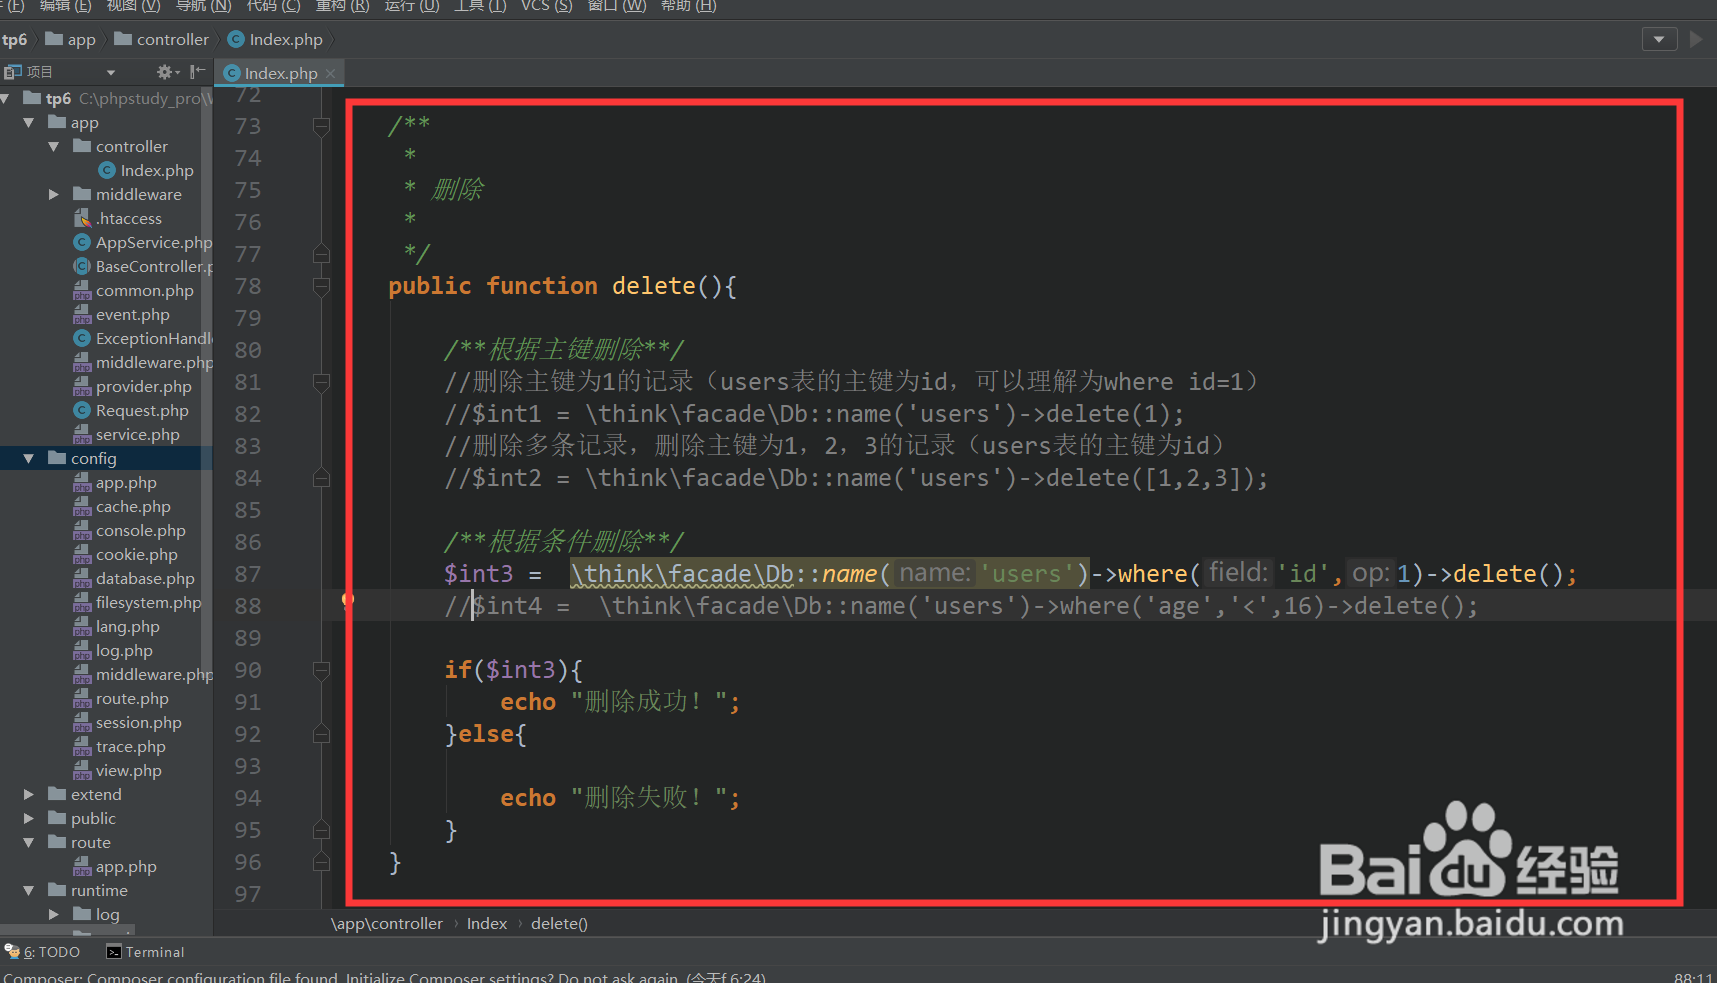Image resolution: width=1717 pixels, height=983 pixels.
Task: Open session.php config file
Action: [128, 722]
